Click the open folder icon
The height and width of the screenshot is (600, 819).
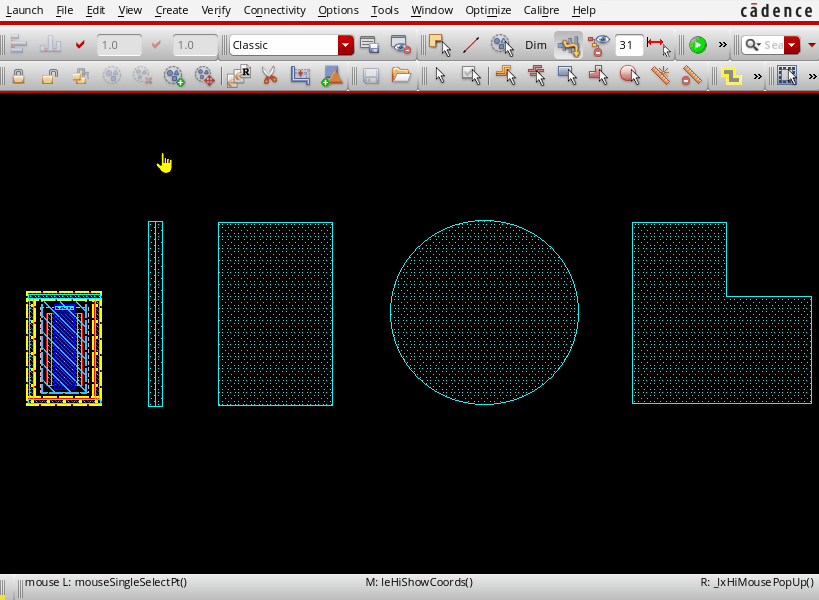pyautogui.click(x=401, y=75)
